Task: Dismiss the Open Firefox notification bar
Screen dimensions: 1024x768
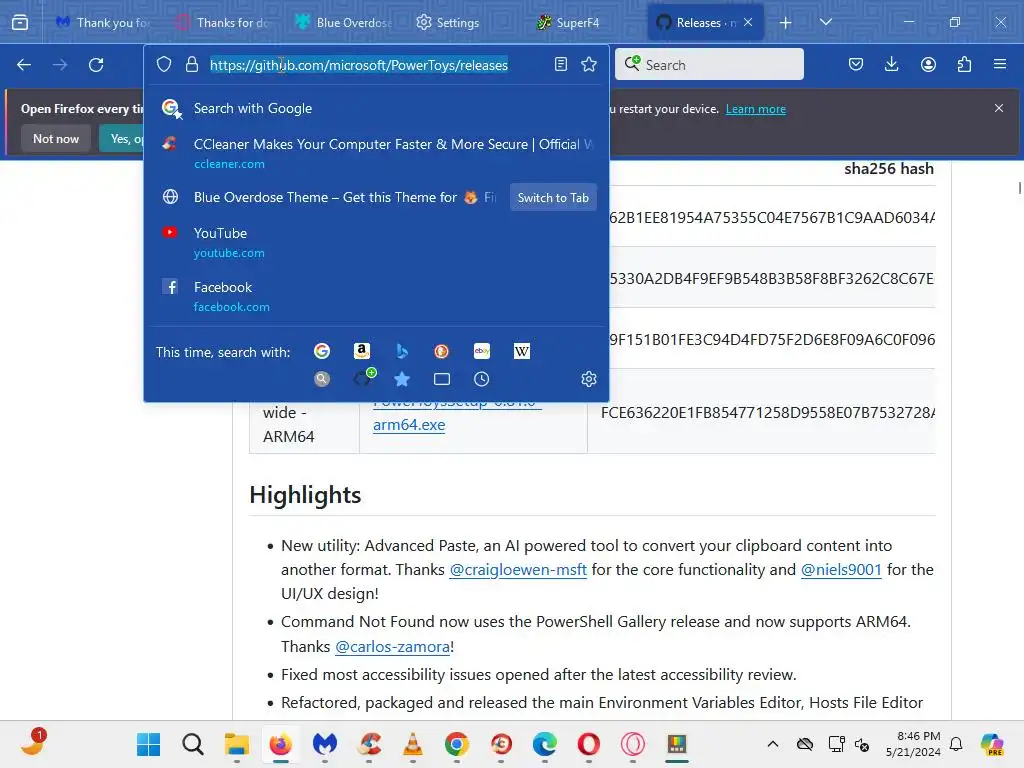Action: (999, 108)
